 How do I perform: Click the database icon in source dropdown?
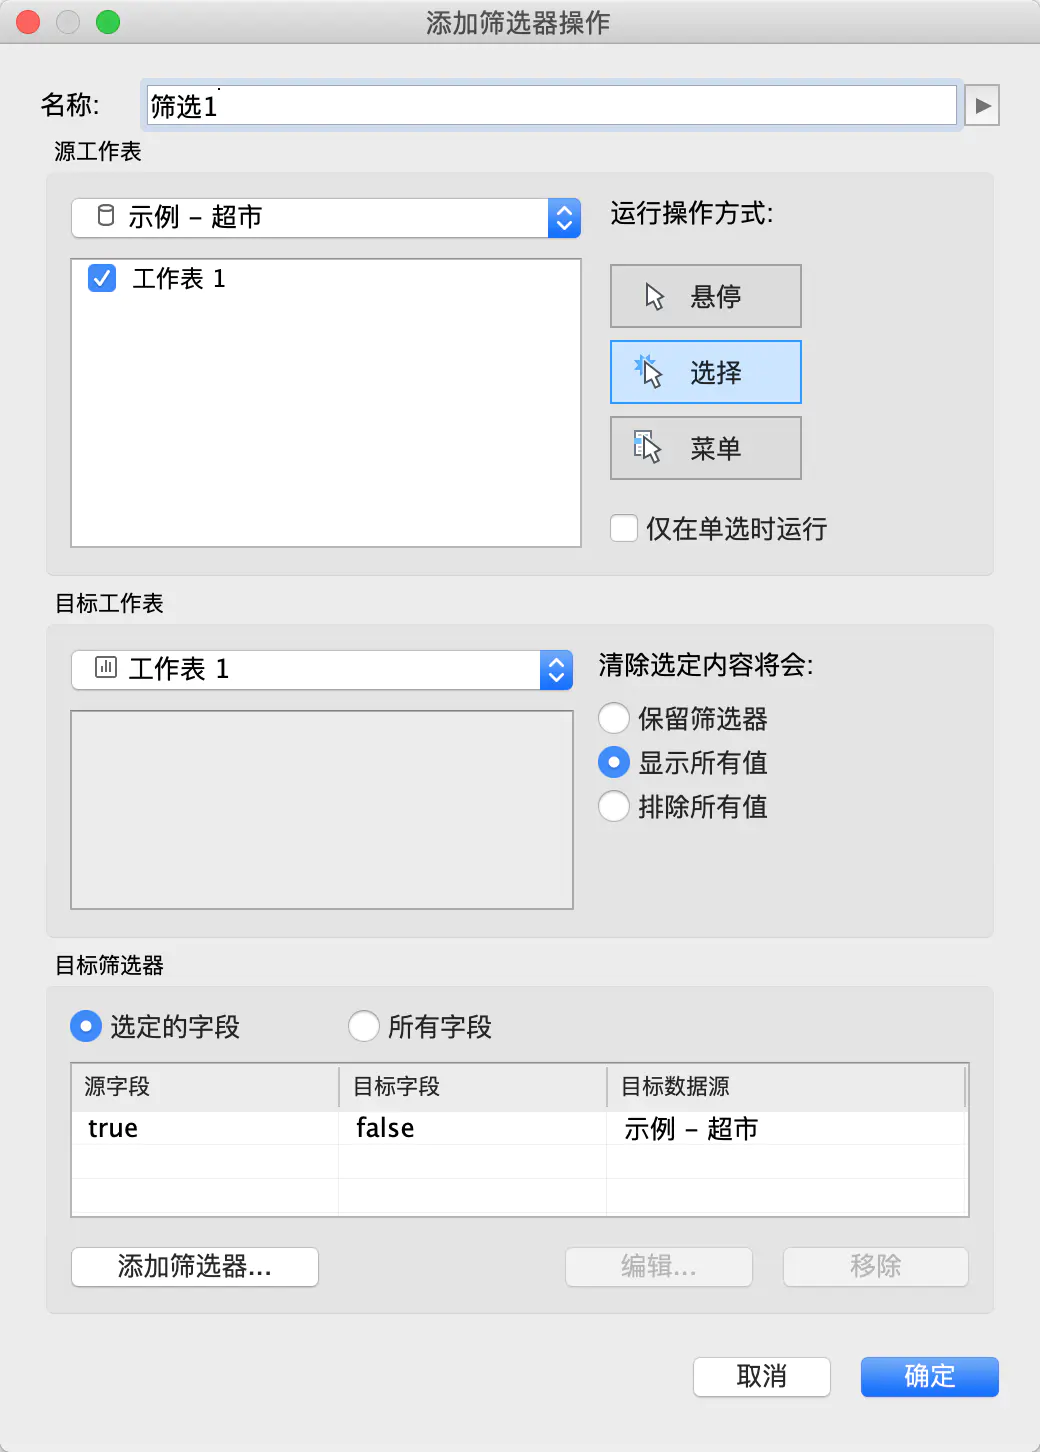(x=106, y=216)
